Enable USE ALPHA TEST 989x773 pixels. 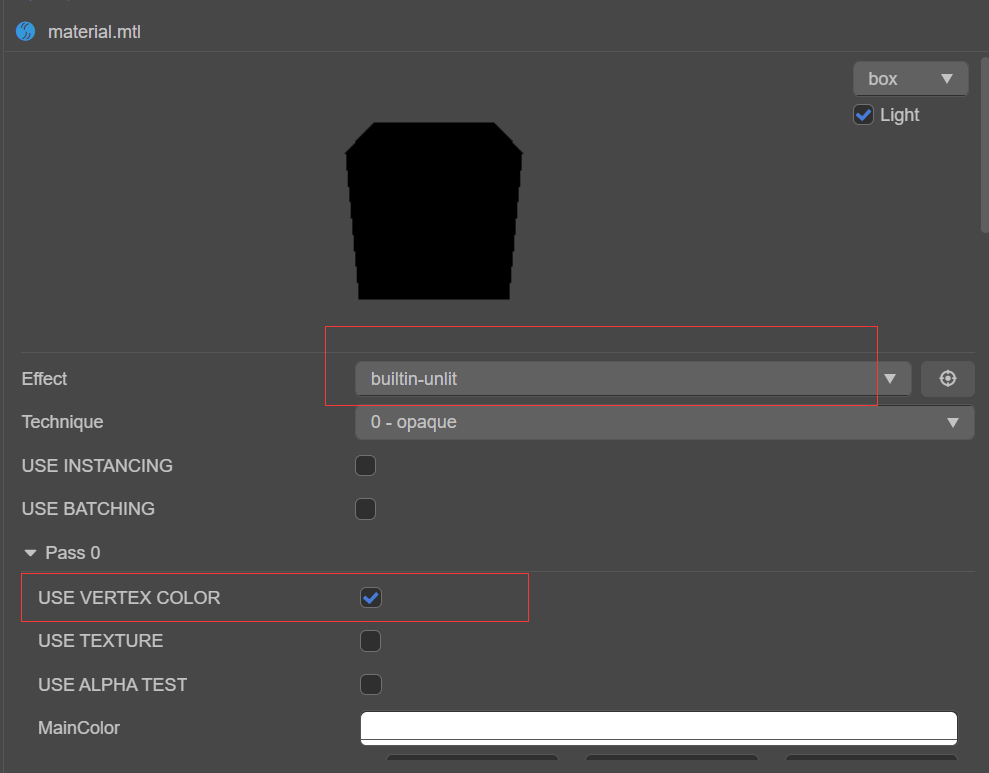[370, 684]
